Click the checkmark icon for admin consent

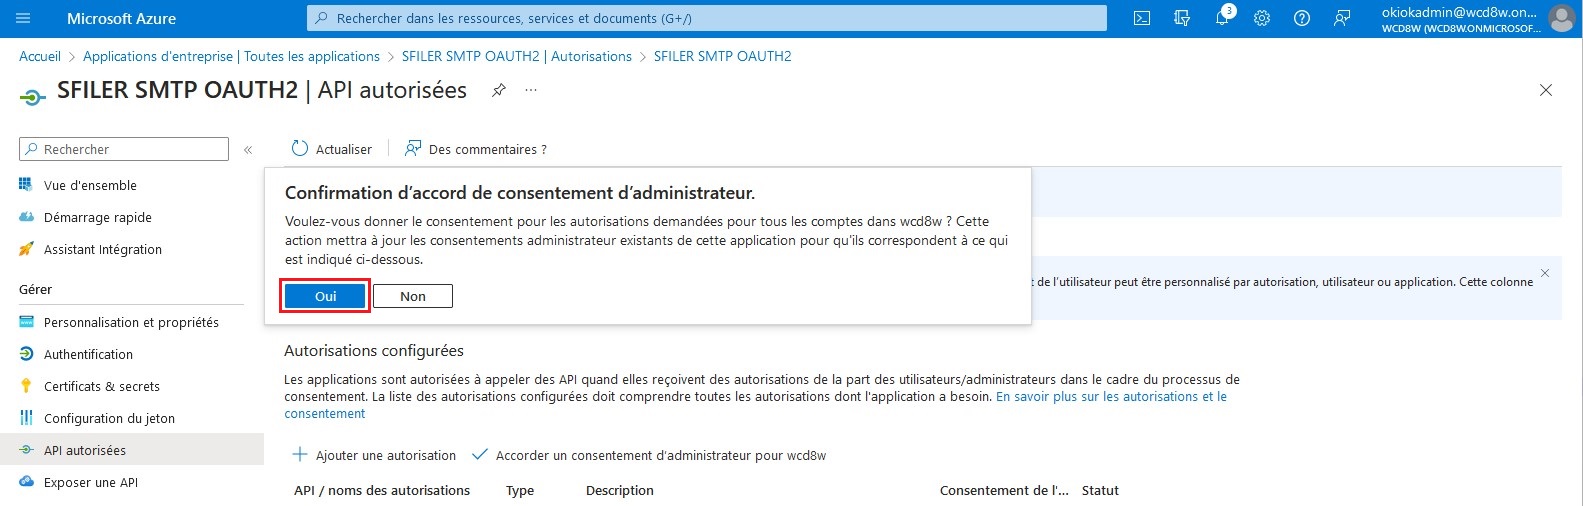pyautogui.click(x=479, y=455)
